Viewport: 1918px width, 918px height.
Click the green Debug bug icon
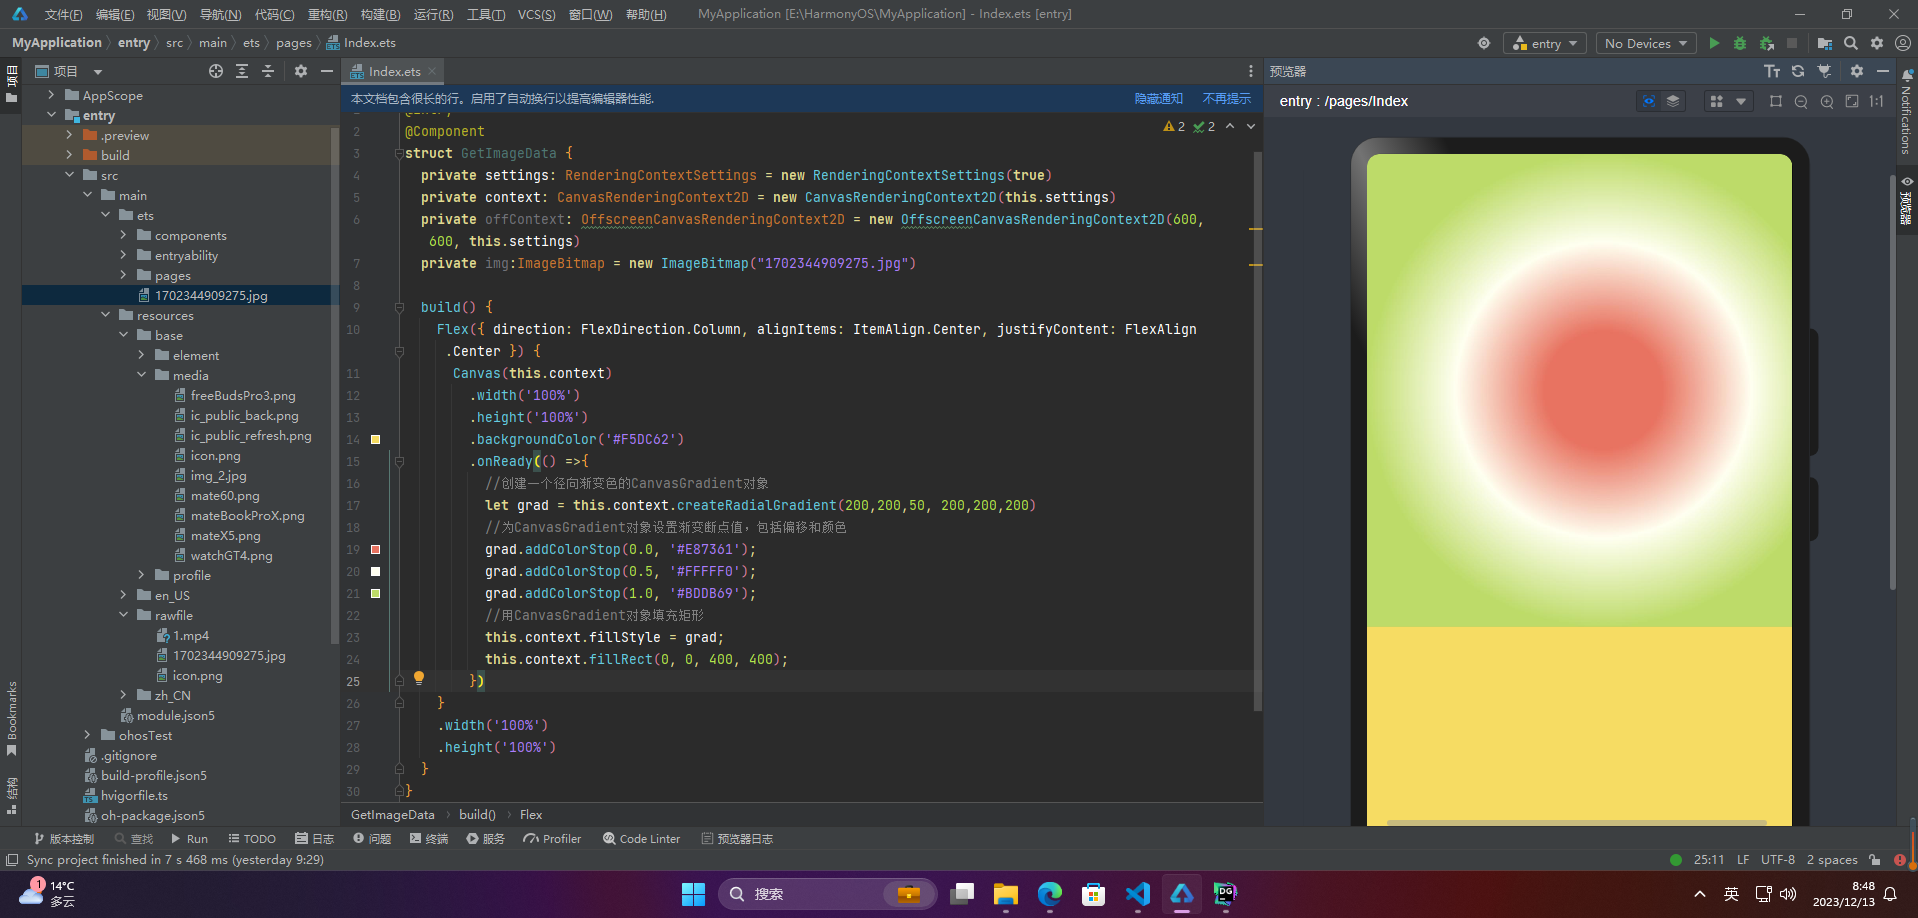1740,43
